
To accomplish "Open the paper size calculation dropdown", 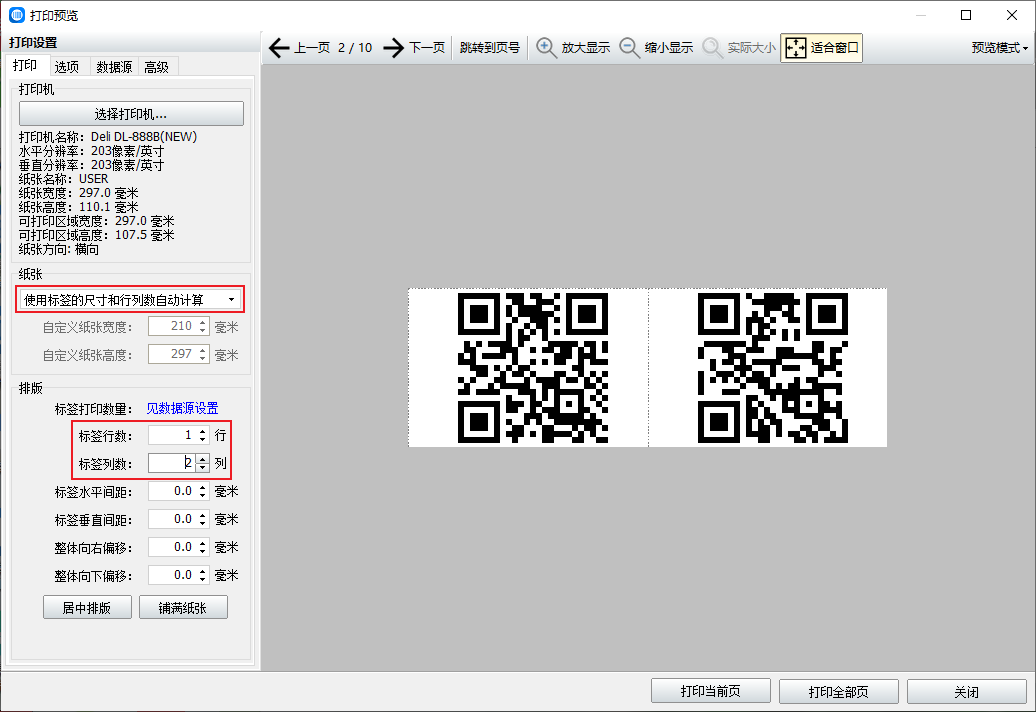I will (130, 300).
